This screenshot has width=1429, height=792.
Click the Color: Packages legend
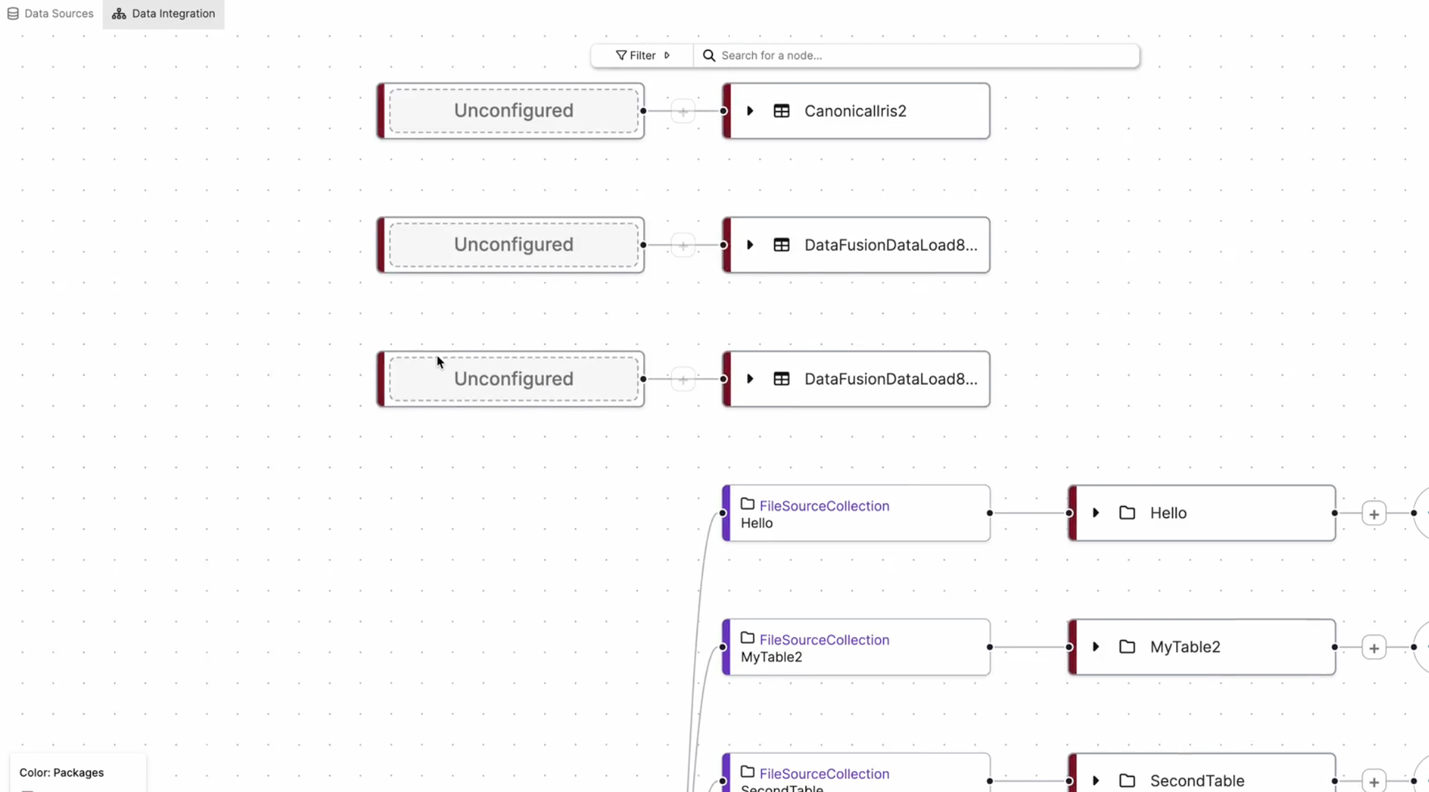62,773
